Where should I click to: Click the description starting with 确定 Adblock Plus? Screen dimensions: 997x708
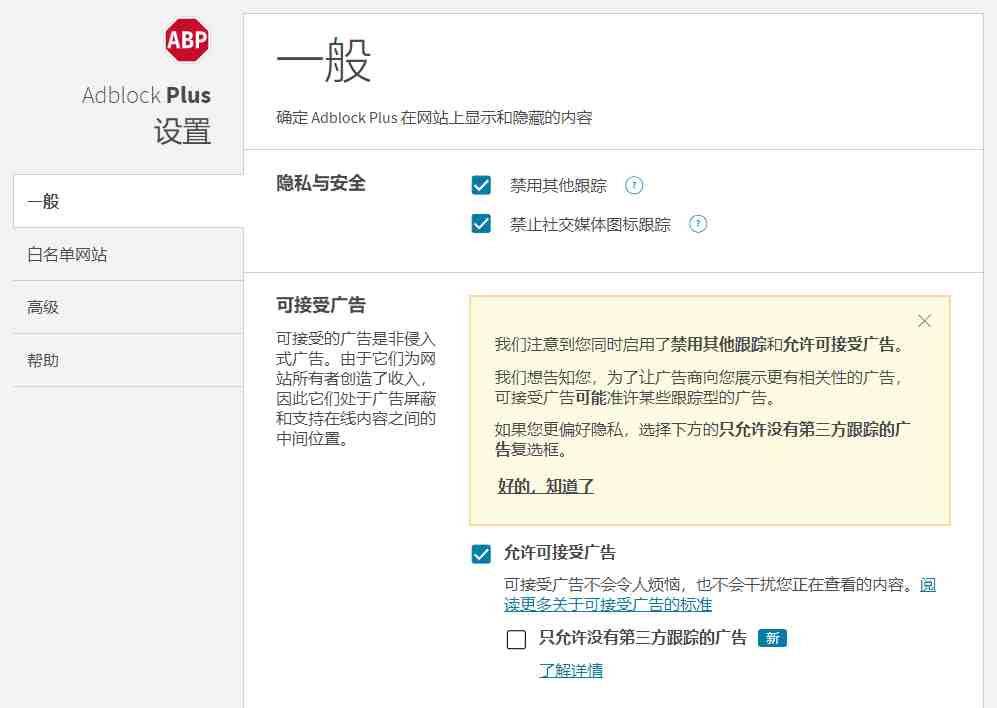(434, 118)
